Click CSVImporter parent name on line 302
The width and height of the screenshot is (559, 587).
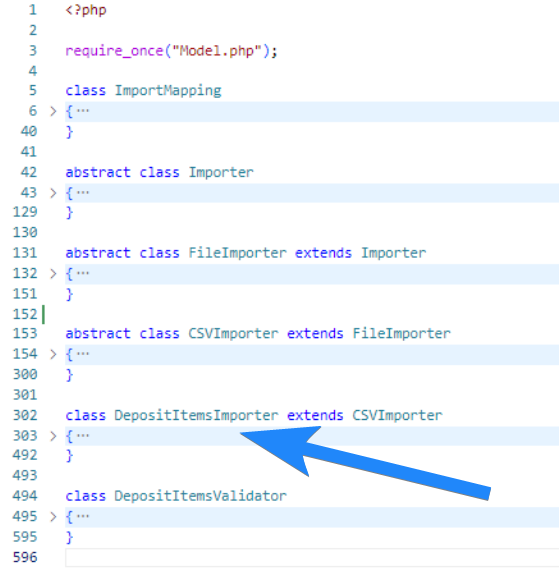(397, 416)
